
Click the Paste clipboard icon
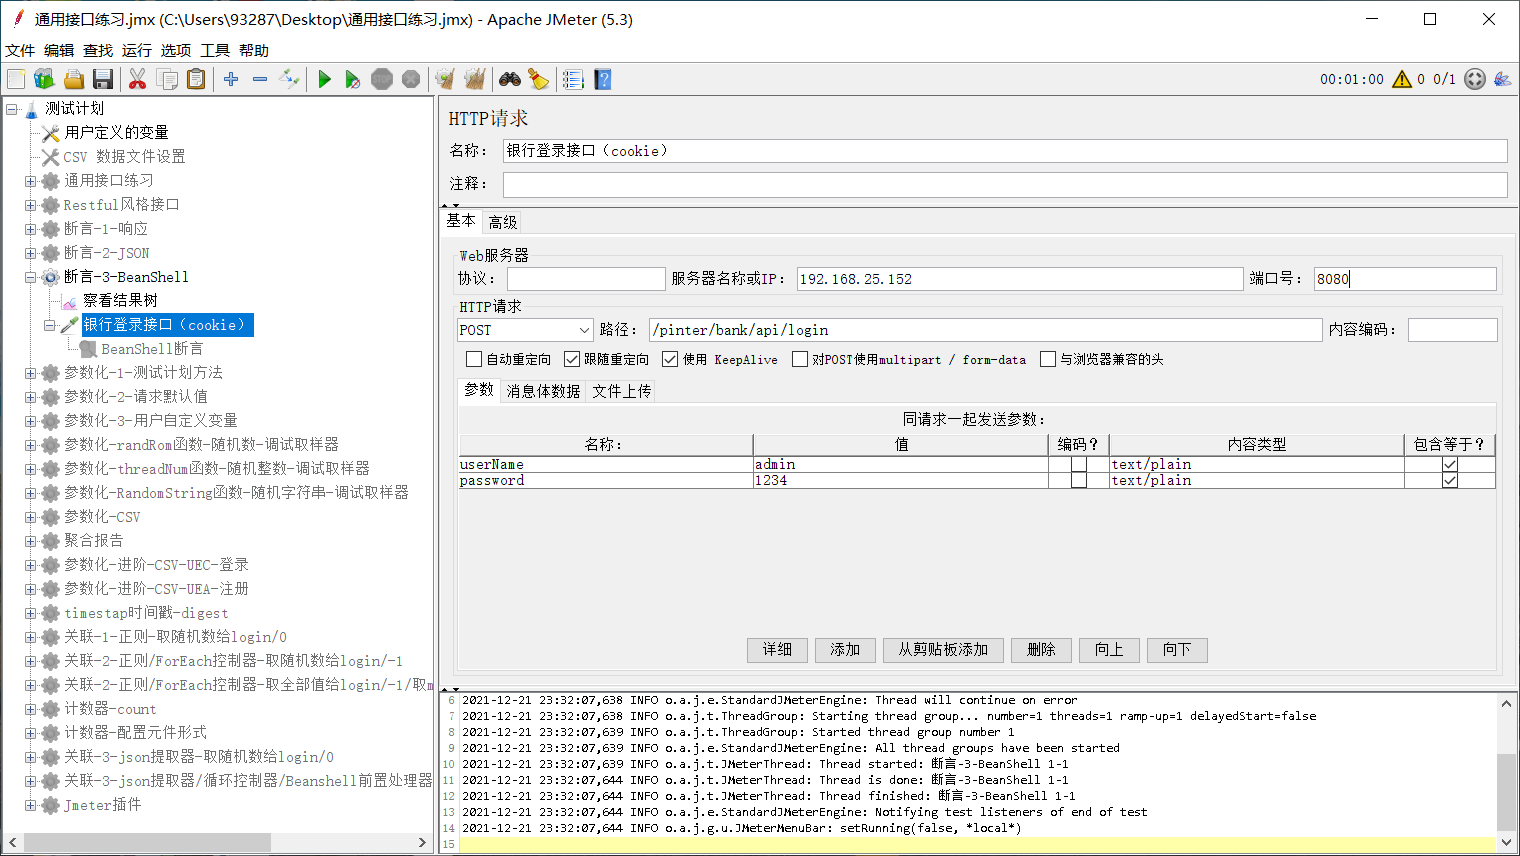[x=196, y=79]
